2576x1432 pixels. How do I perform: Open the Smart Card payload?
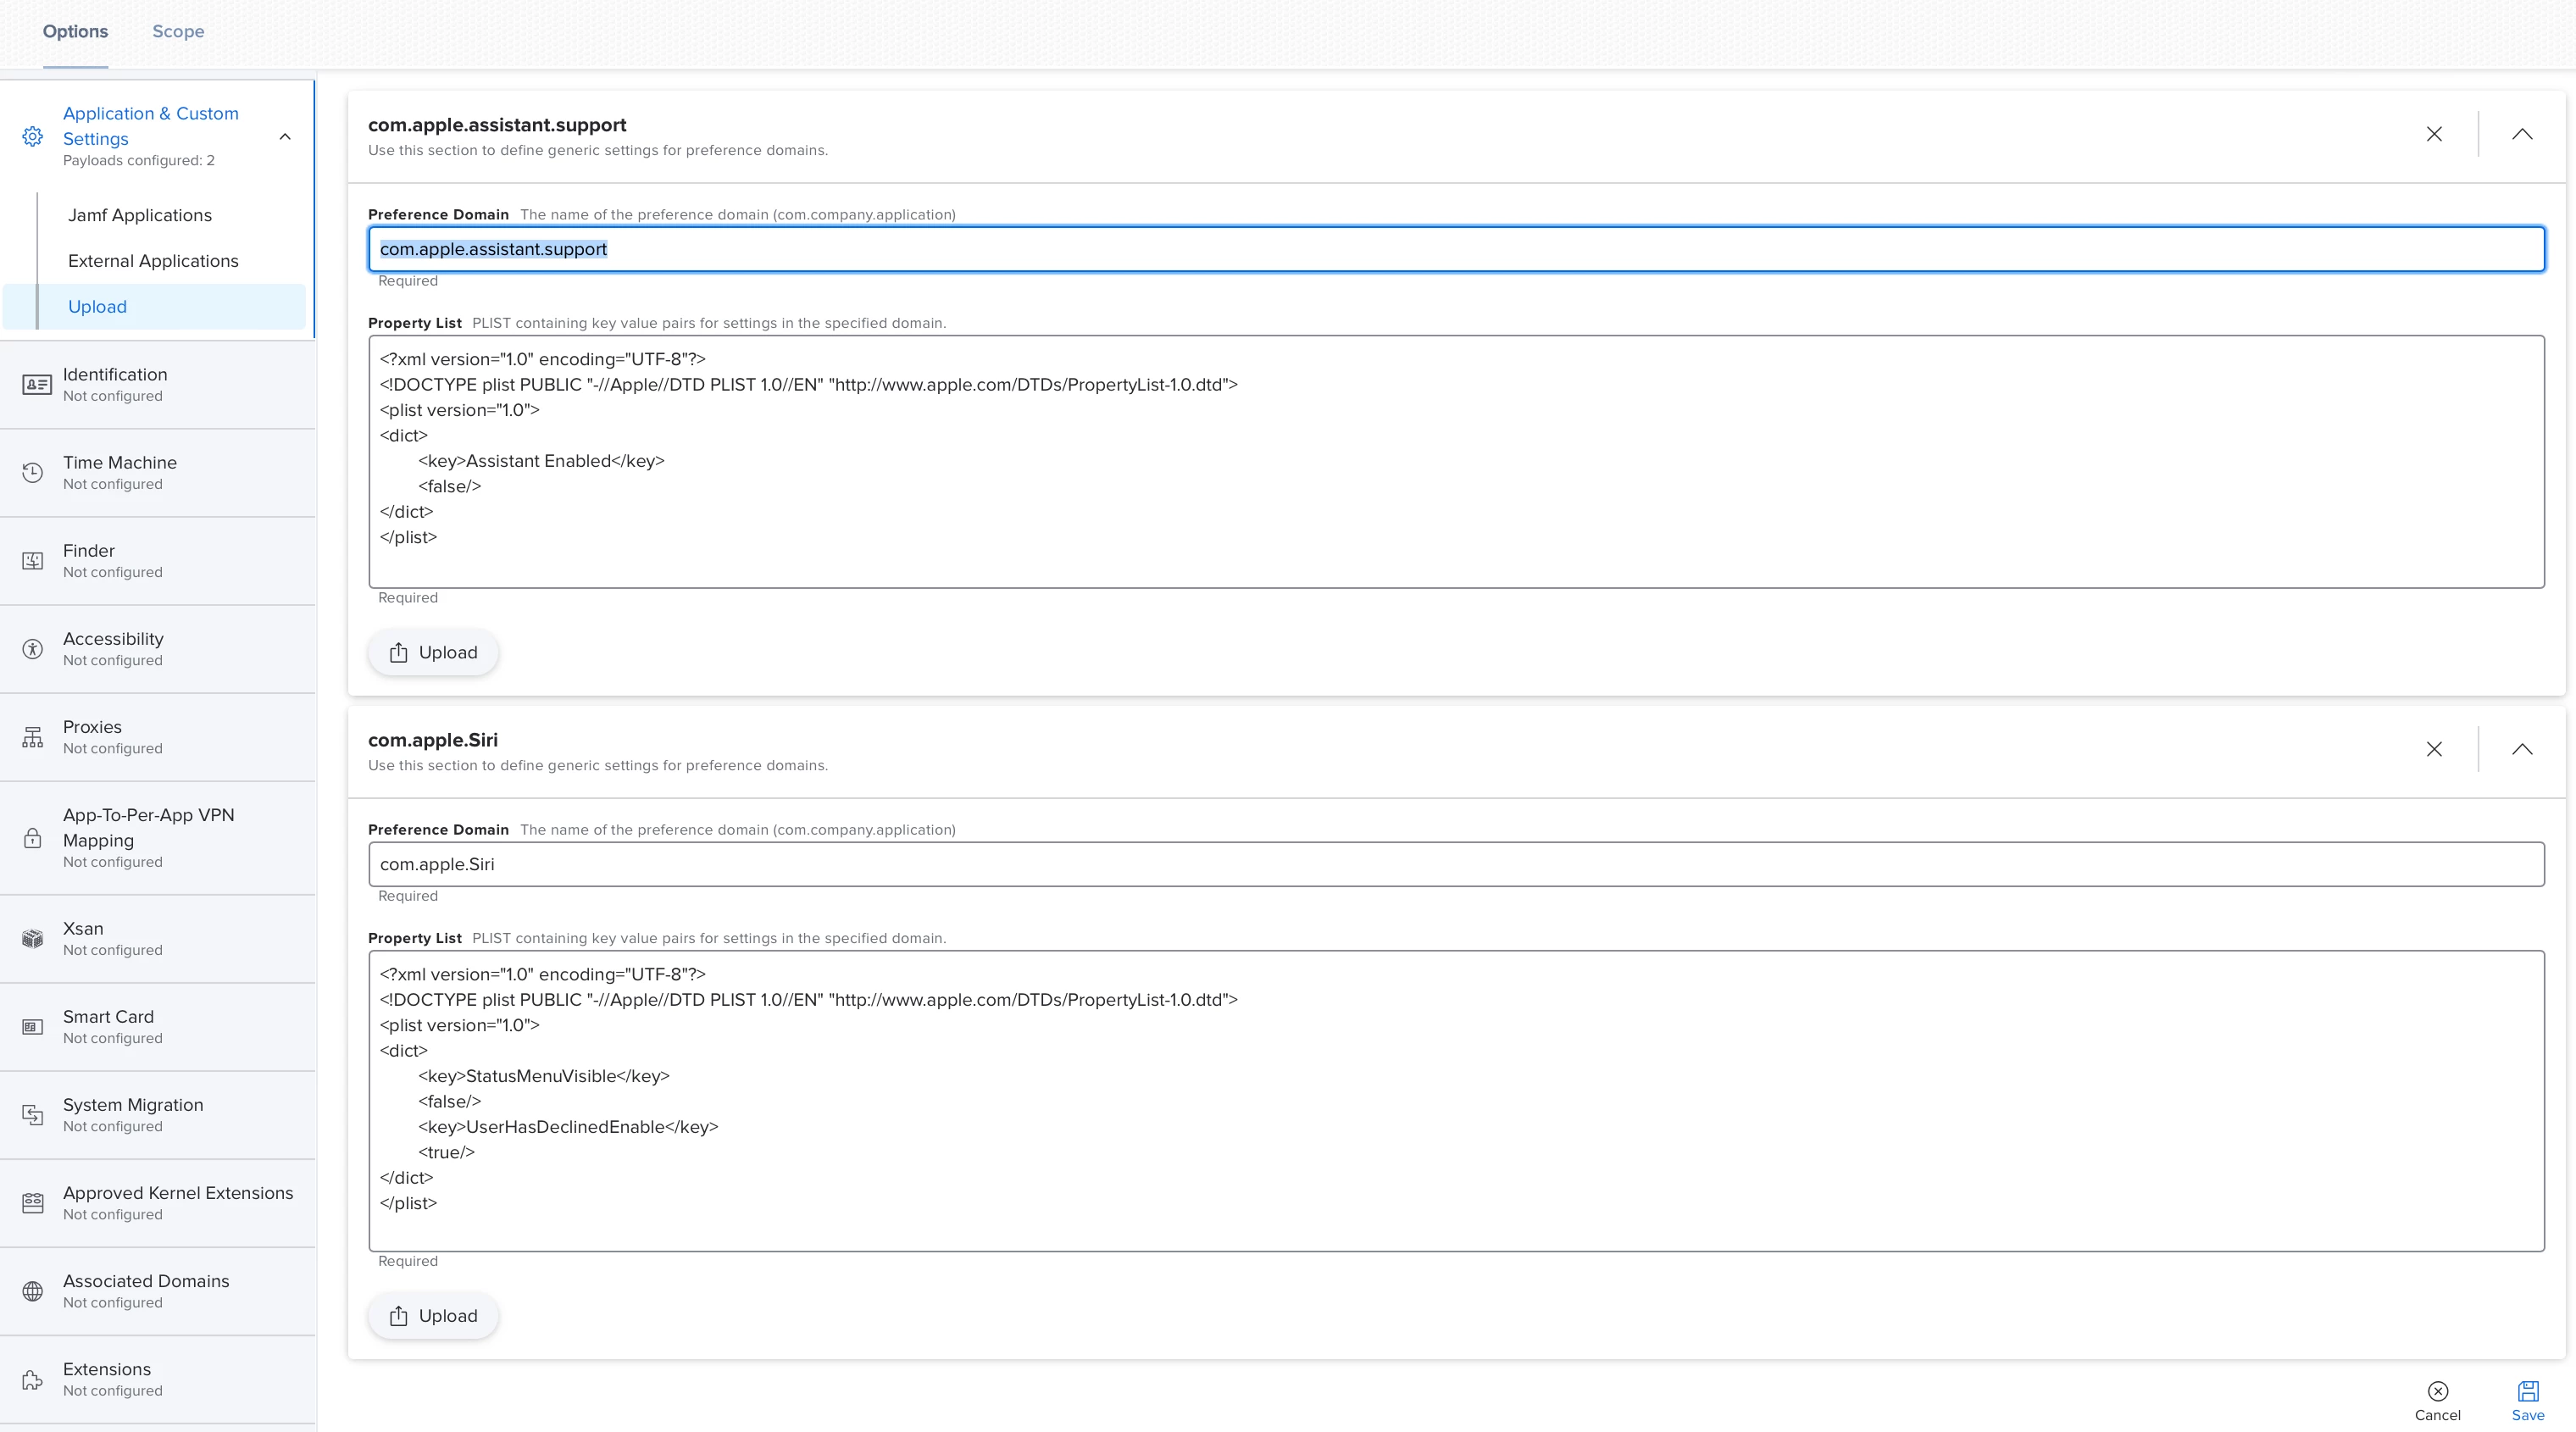(158, 1027)
